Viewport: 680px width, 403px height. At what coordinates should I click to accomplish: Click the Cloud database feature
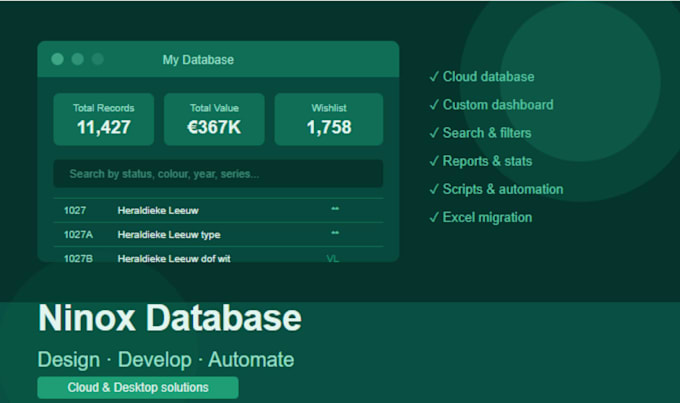482,77
